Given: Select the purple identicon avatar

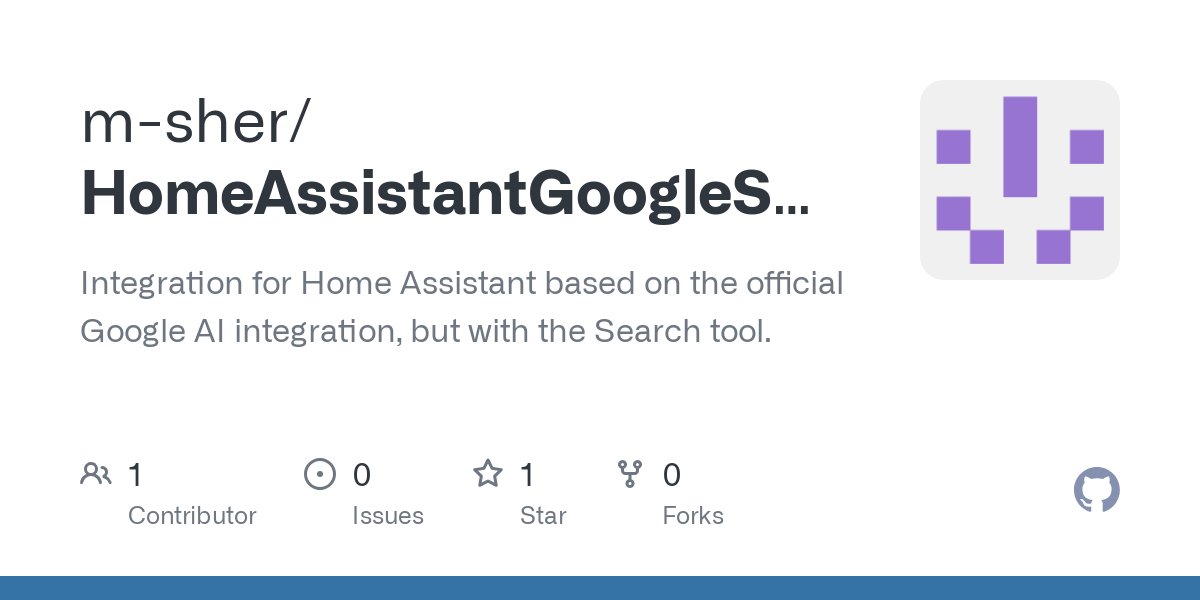Looking at the screenshot, I should click(1019, 180).
